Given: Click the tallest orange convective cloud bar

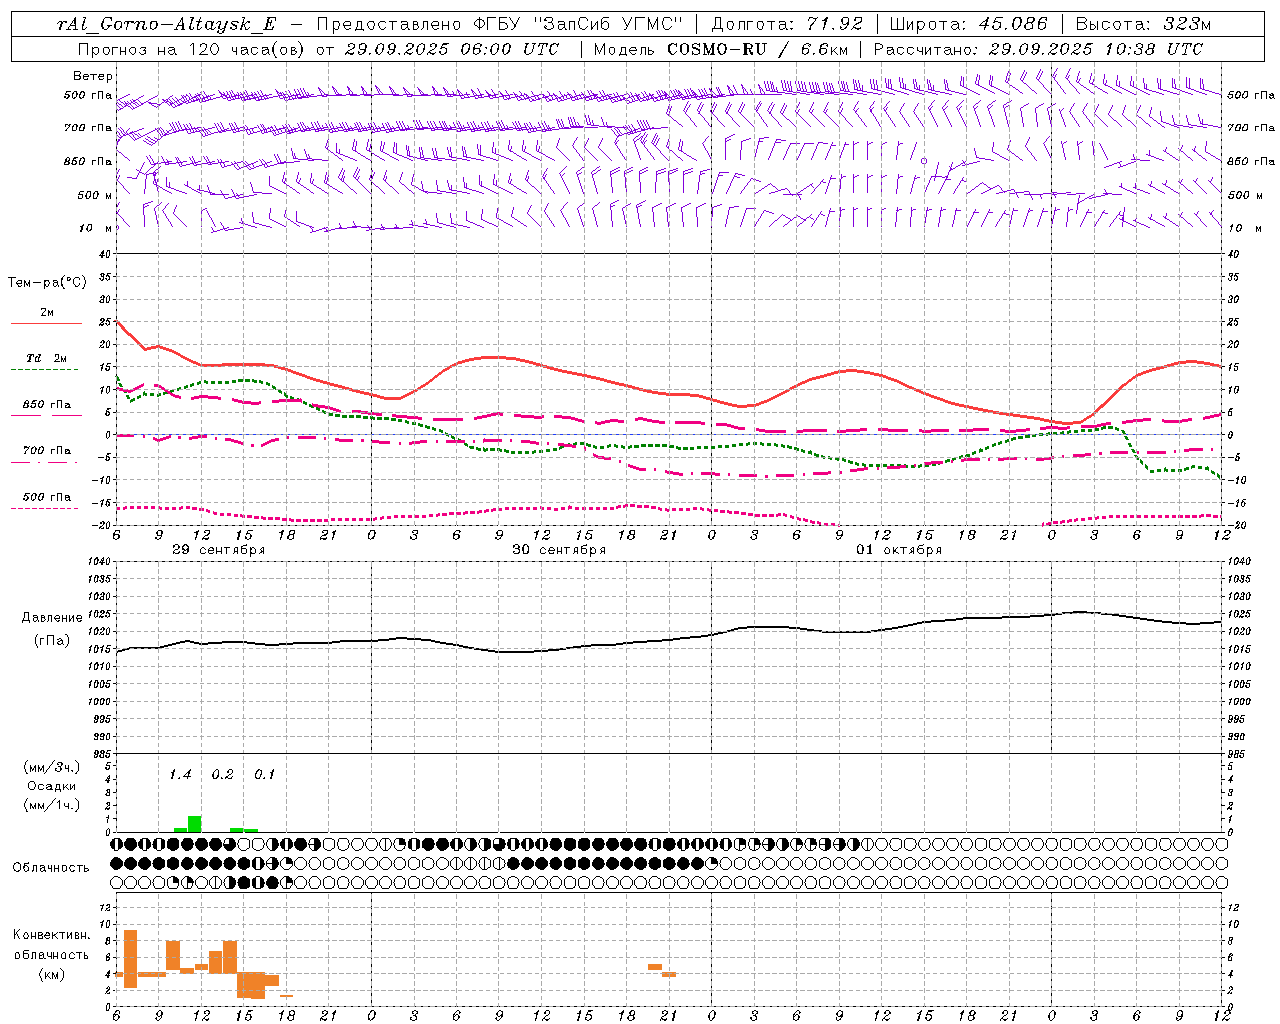Looking at the screenshot, I should click(130, 959).
